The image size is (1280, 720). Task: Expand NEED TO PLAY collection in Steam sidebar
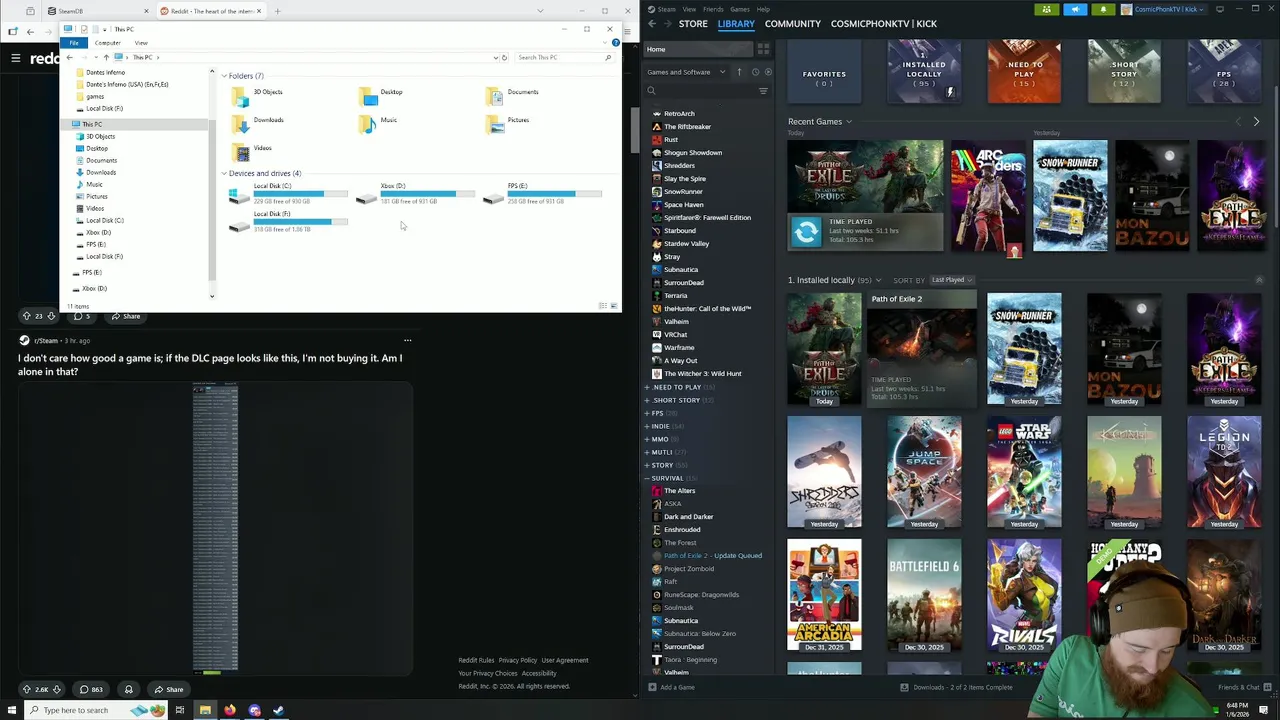pos(647,387)
